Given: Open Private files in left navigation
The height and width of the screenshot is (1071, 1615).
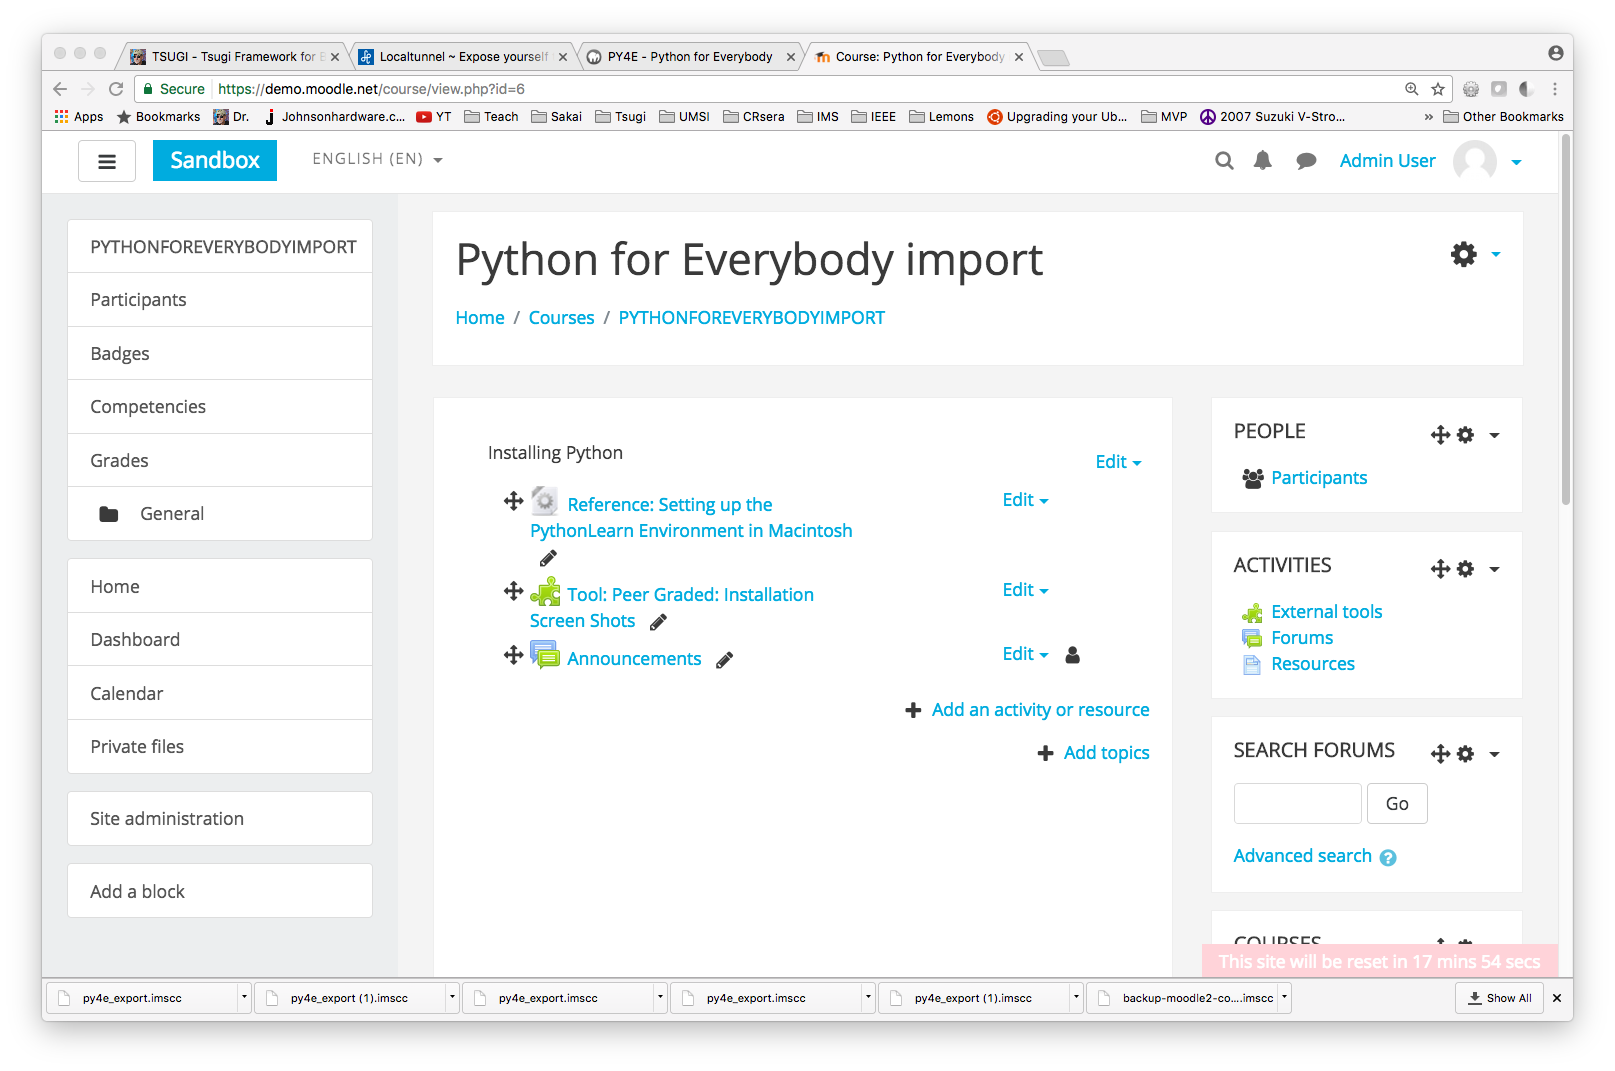Looking at the screenshot, I should tap(220, 747).
